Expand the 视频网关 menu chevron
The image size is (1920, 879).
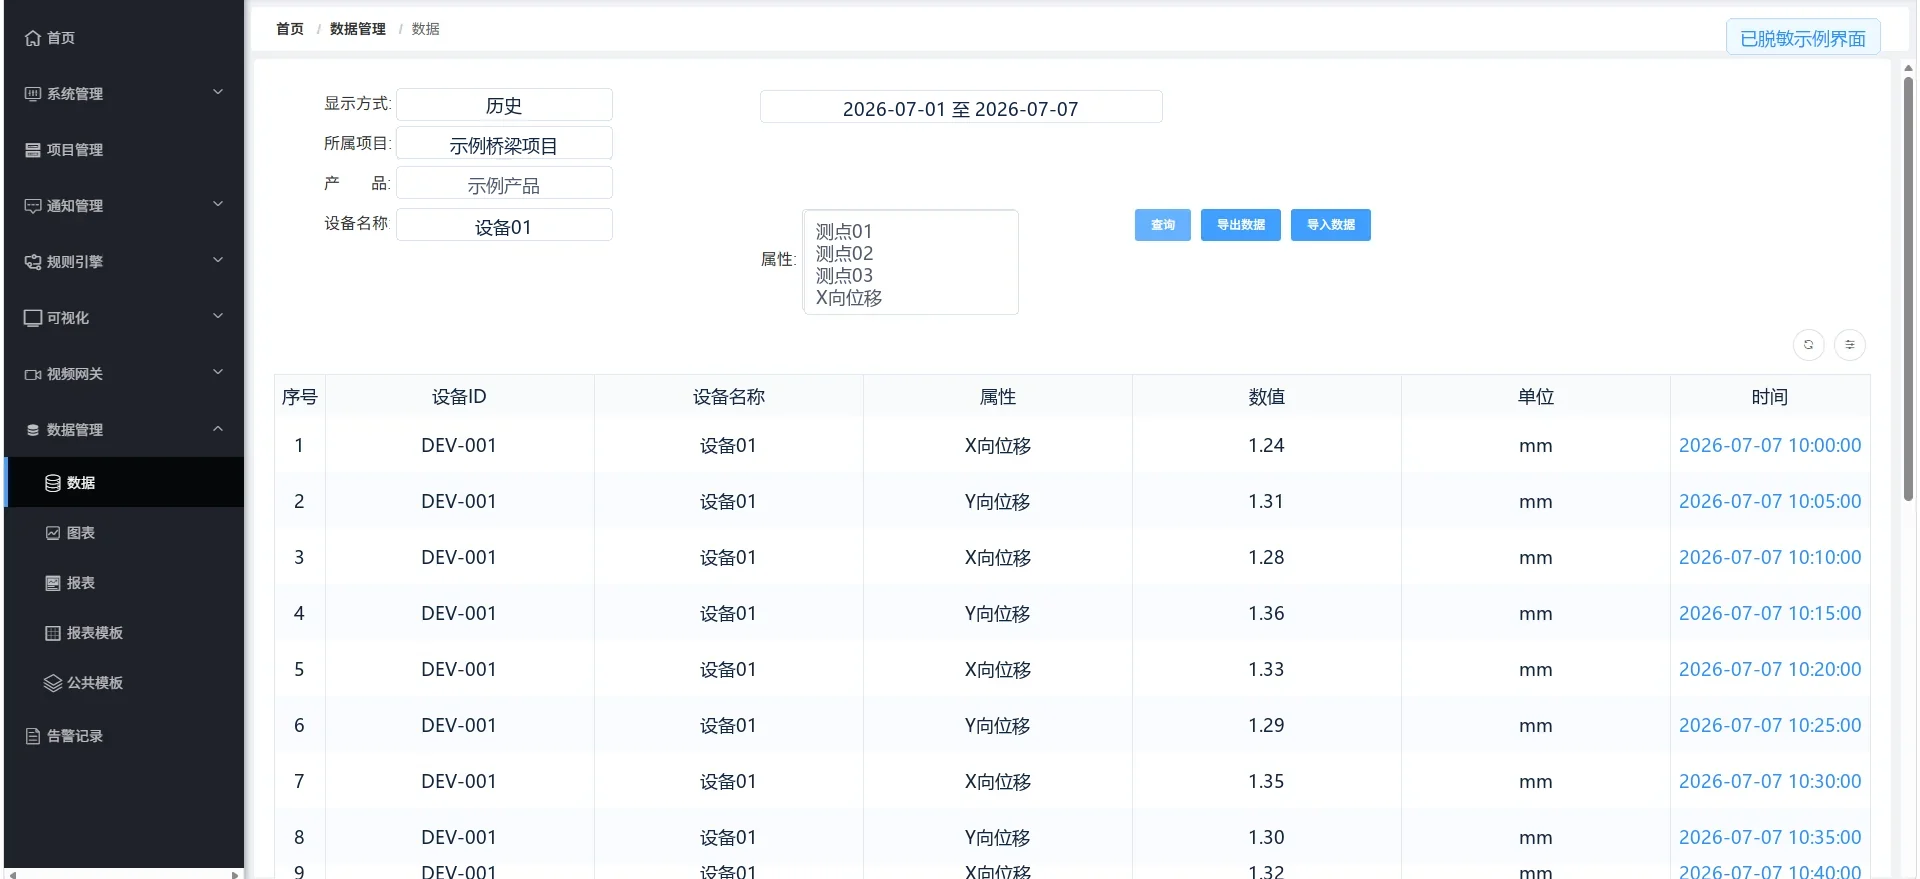click(x=218, y=372)
